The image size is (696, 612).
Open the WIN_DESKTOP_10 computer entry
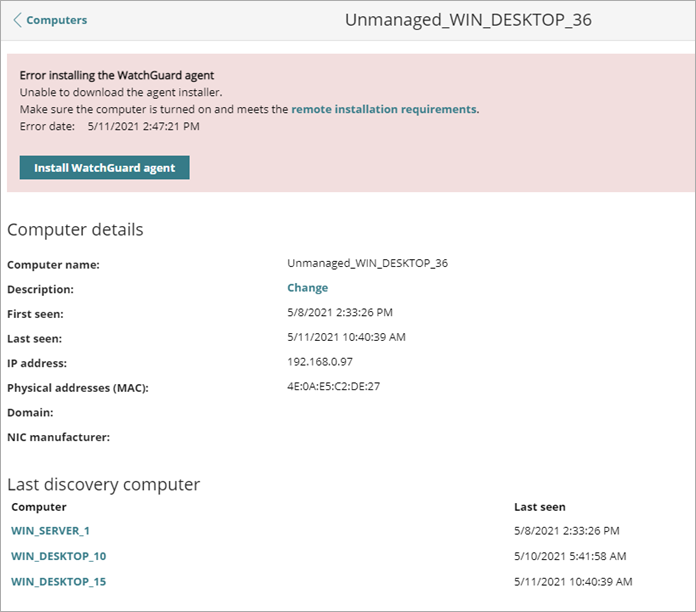click(x=58, y=556)
